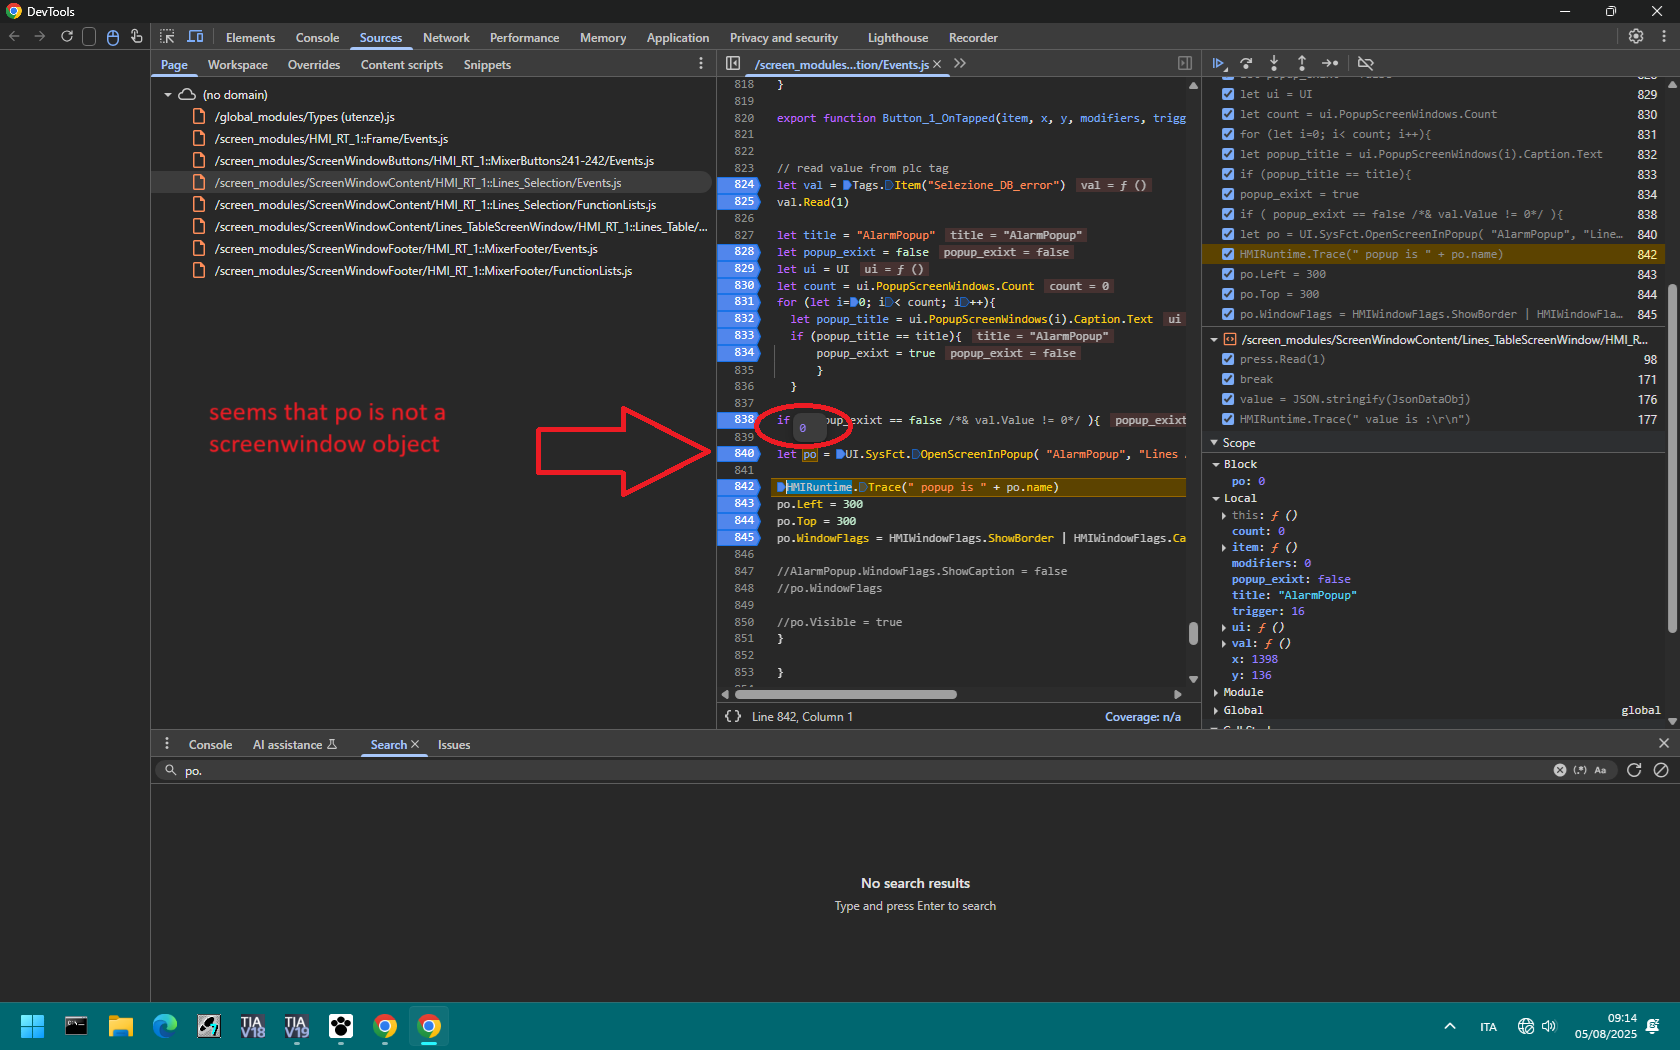Deactivate all breakpoints icon

(1365, 63)
